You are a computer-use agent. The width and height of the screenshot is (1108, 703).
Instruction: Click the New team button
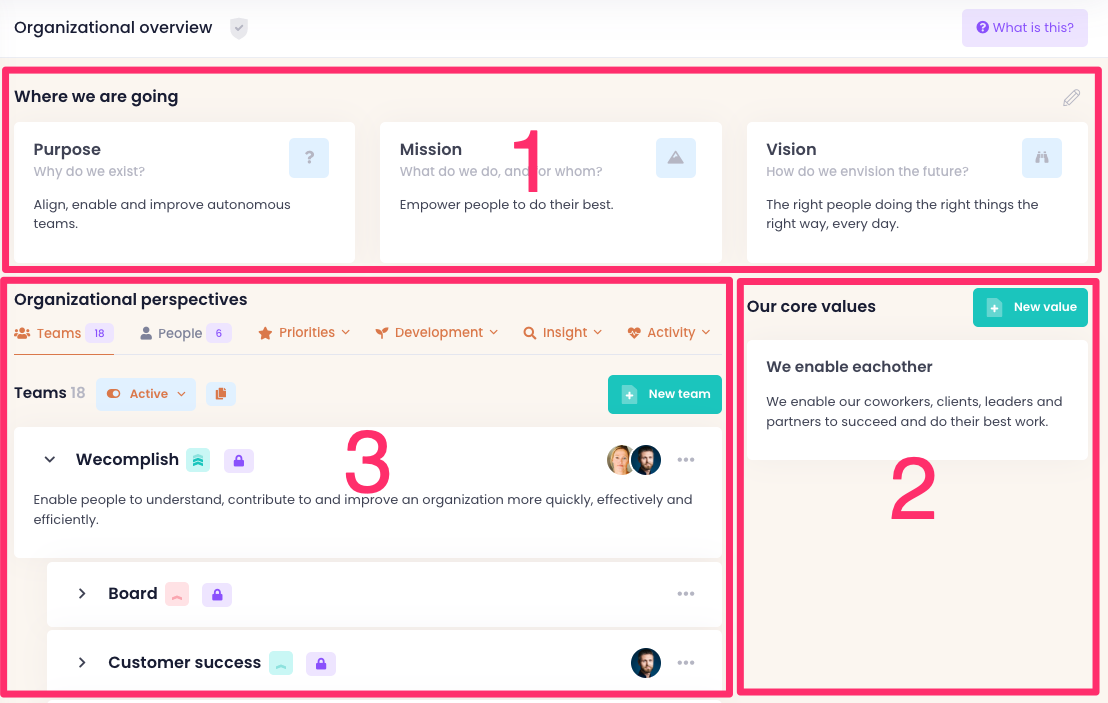[x=665, y=394]
